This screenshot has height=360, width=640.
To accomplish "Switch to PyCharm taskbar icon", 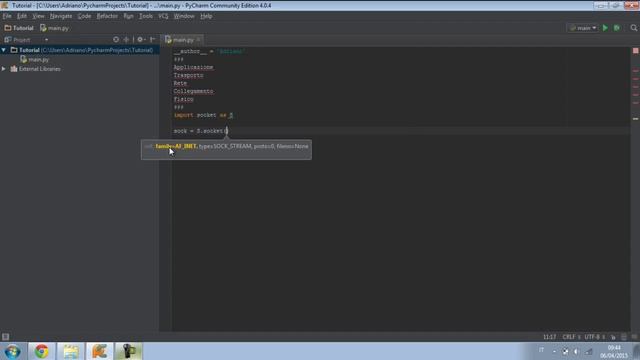I will tap(100, 351).
